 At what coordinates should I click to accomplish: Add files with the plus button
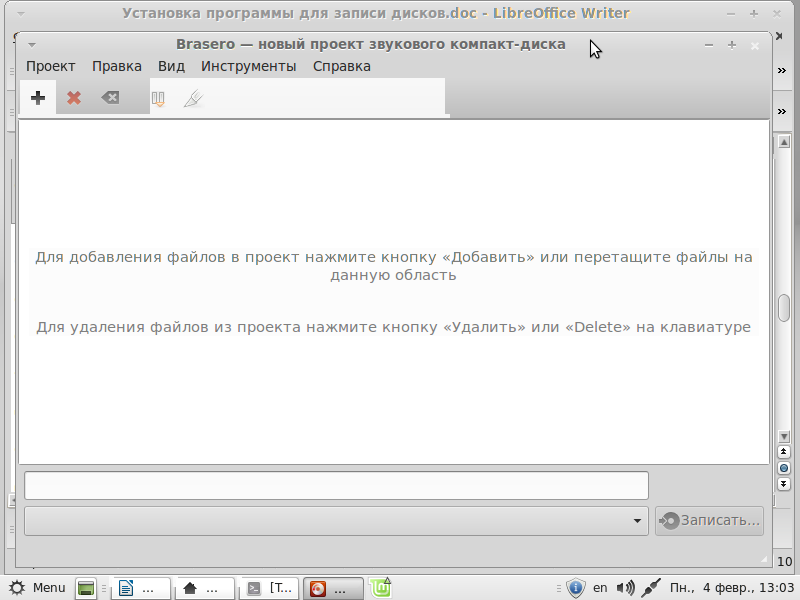(x=38, y=97)
